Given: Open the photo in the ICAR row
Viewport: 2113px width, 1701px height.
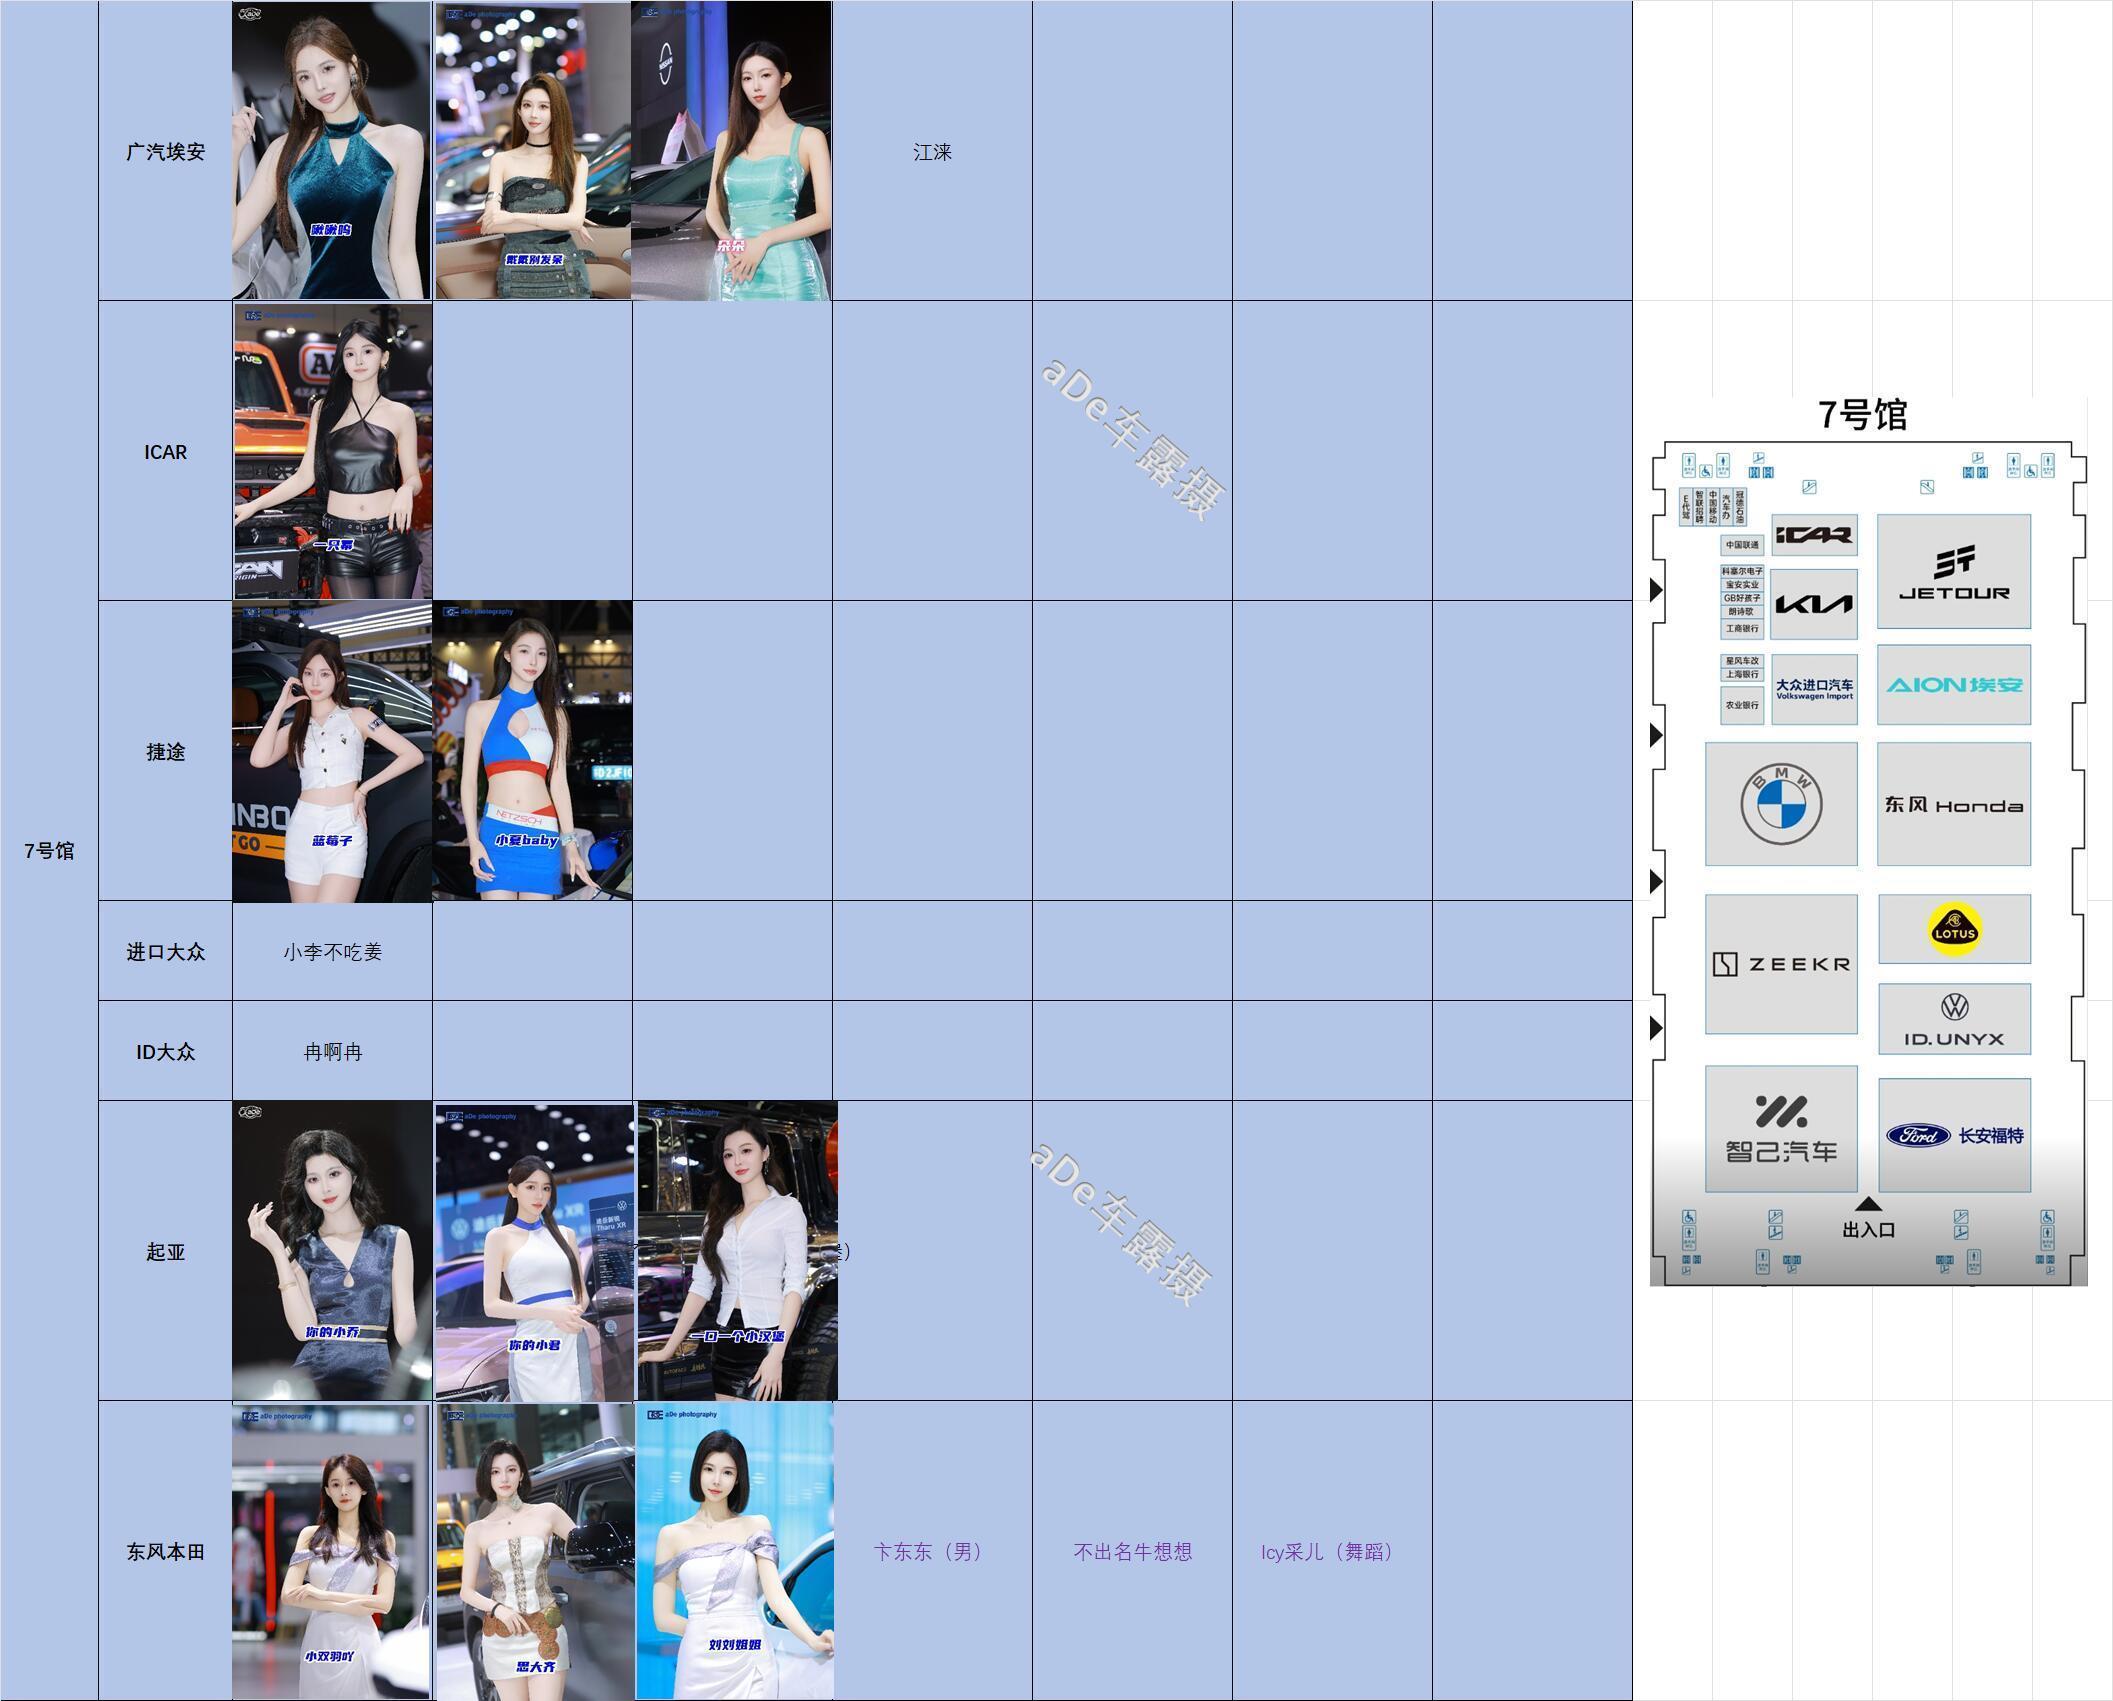Looking at the screenshot, I should 333,451.
